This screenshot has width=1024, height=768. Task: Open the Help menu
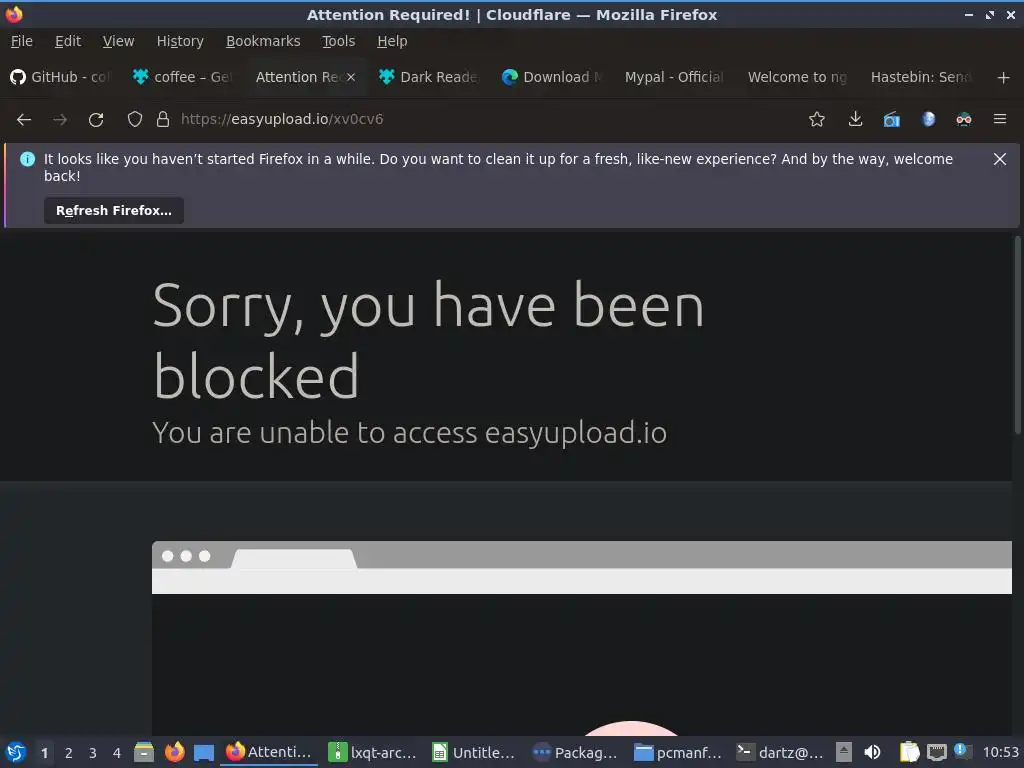(392, 41)
